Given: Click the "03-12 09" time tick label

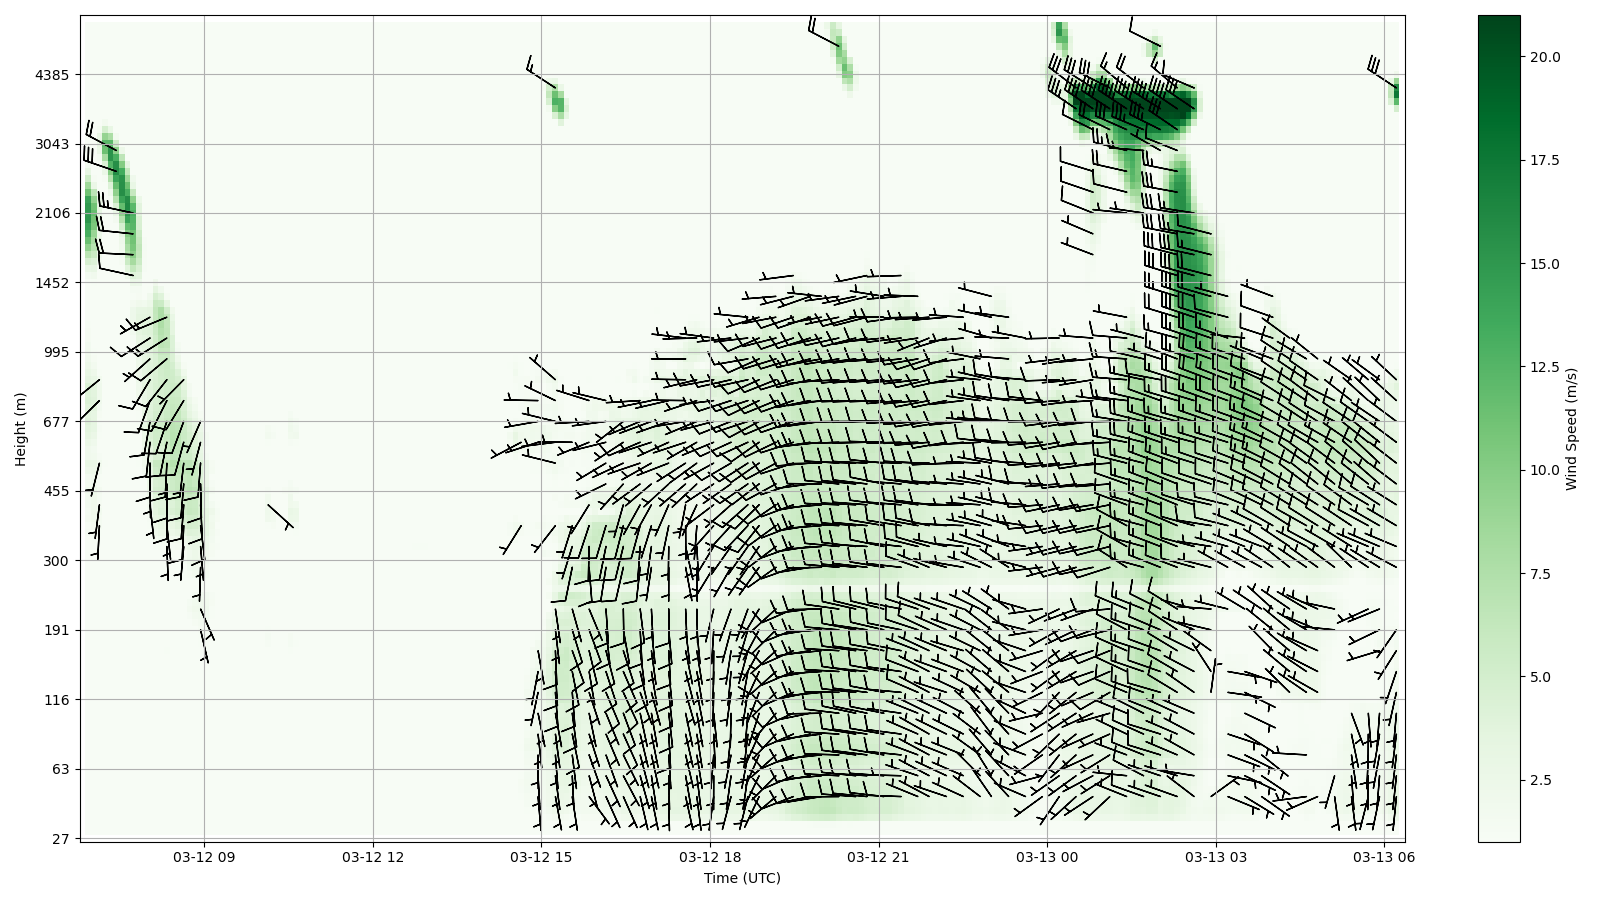Looking at the screenshot, I should pyautogui.click(x=204, y=857).
